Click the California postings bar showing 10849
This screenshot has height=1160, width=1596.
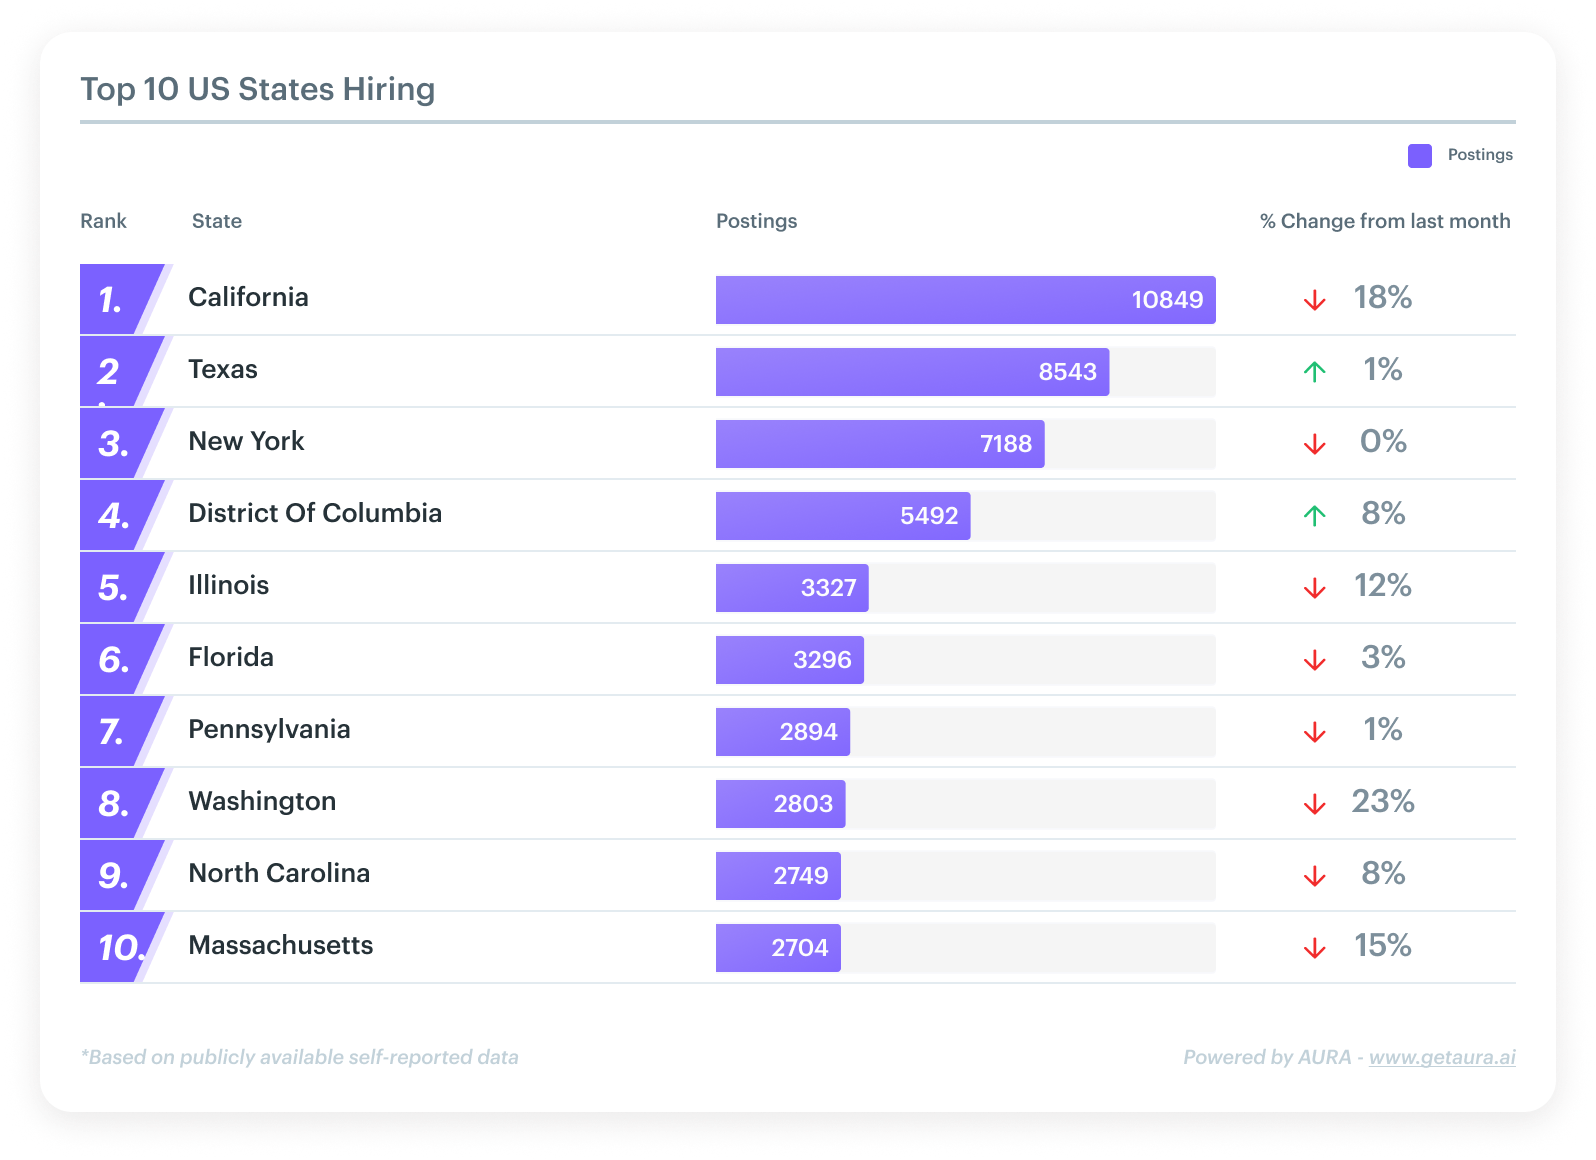coord(965,300)
